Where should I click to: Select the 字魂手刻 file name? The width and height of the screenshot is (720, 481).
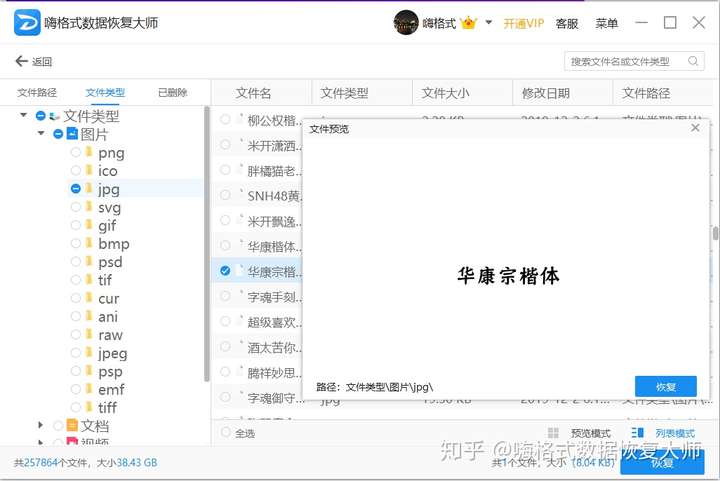pyautogui.click(x=275, y=297)
